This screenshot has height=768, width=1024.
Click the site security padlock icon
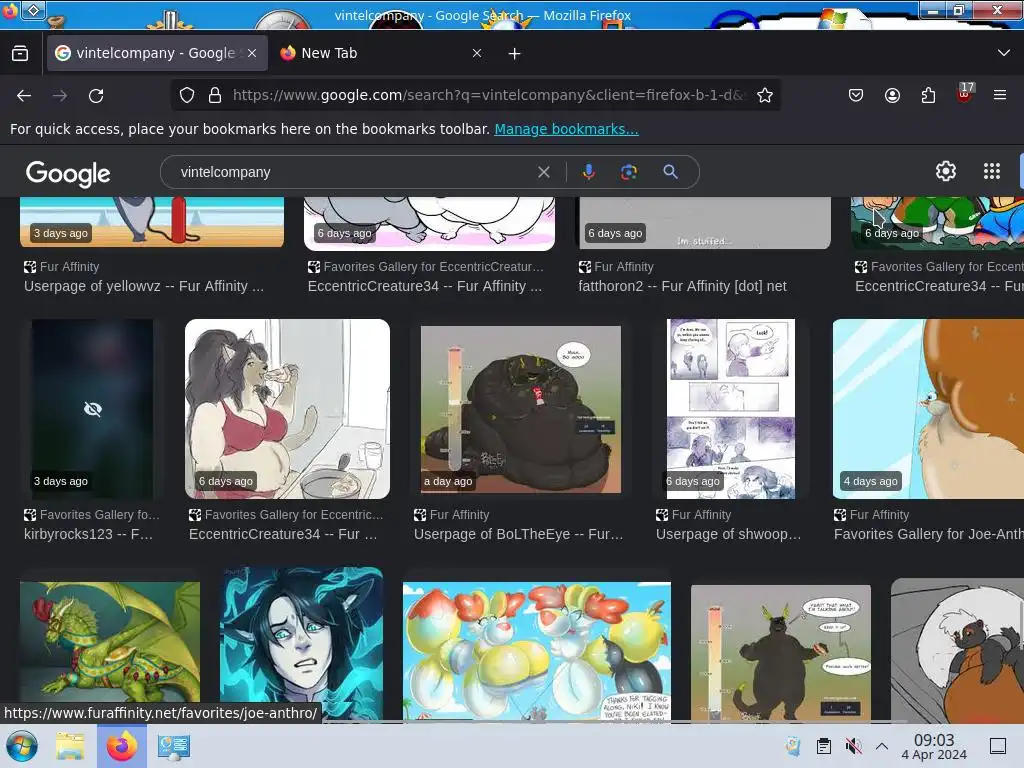215,95
